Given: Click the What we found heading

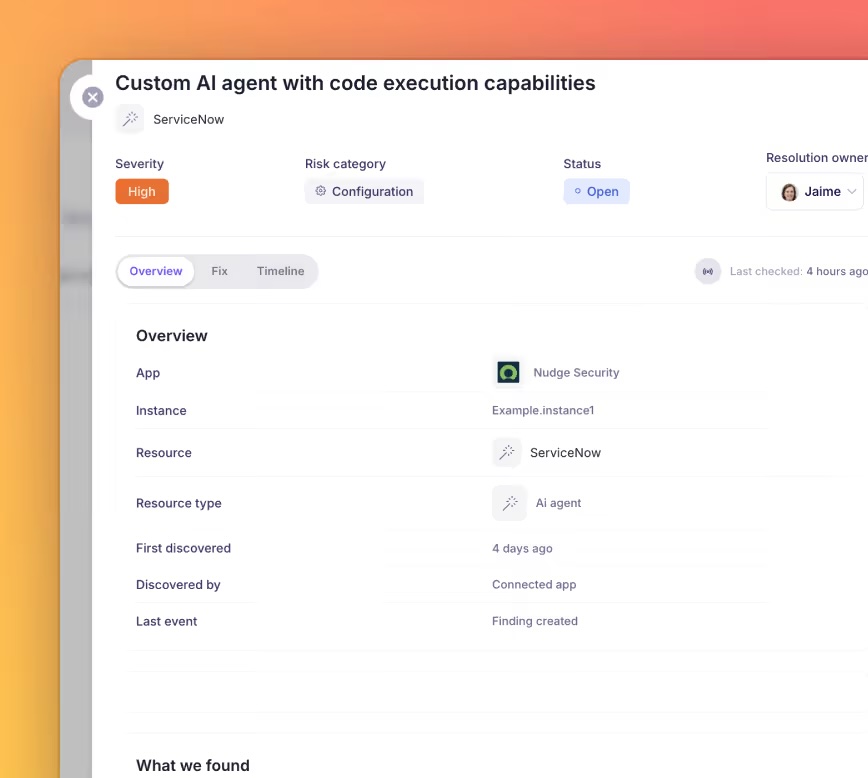Looking at the screenshot, I should click(x=193, y=765).
